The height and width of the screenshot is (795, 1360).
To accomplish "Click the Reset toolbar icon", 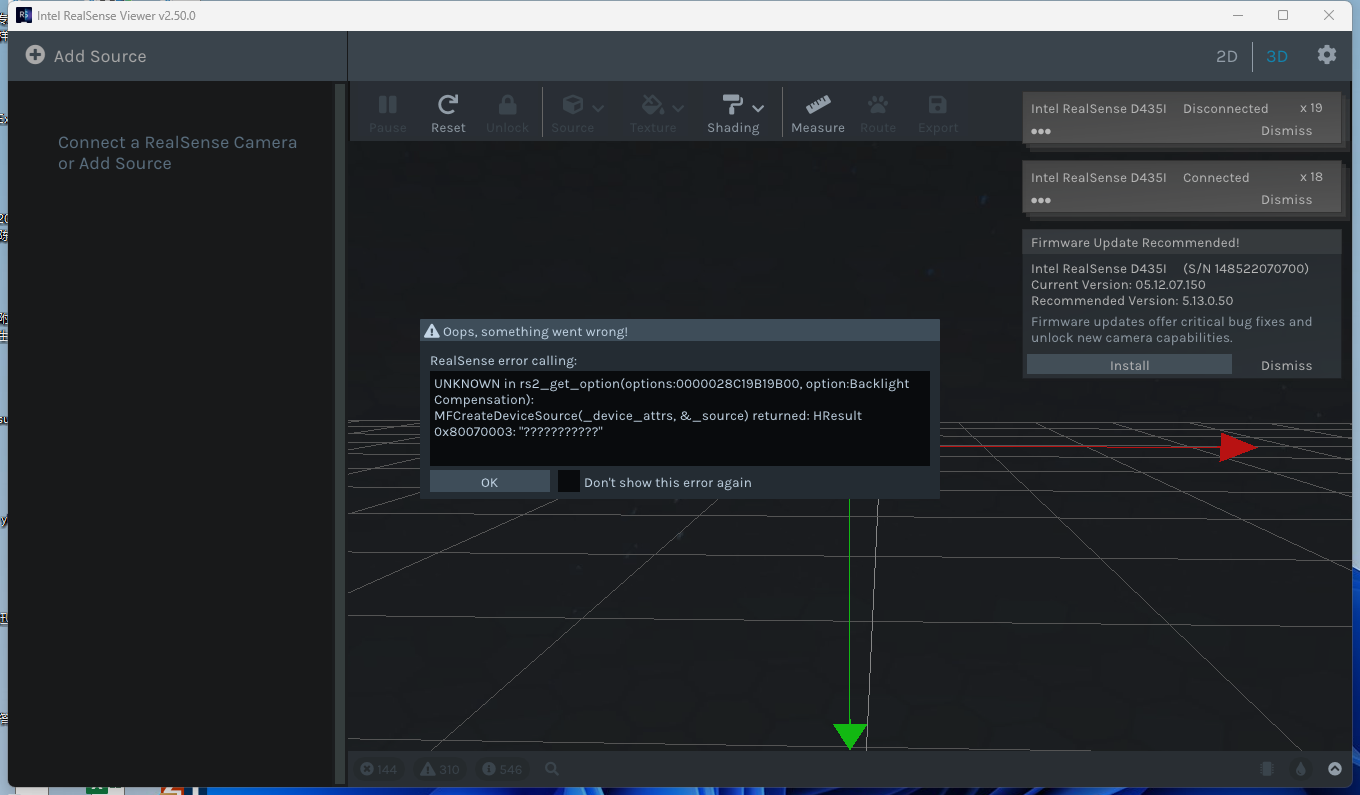I will coord(448,112).
